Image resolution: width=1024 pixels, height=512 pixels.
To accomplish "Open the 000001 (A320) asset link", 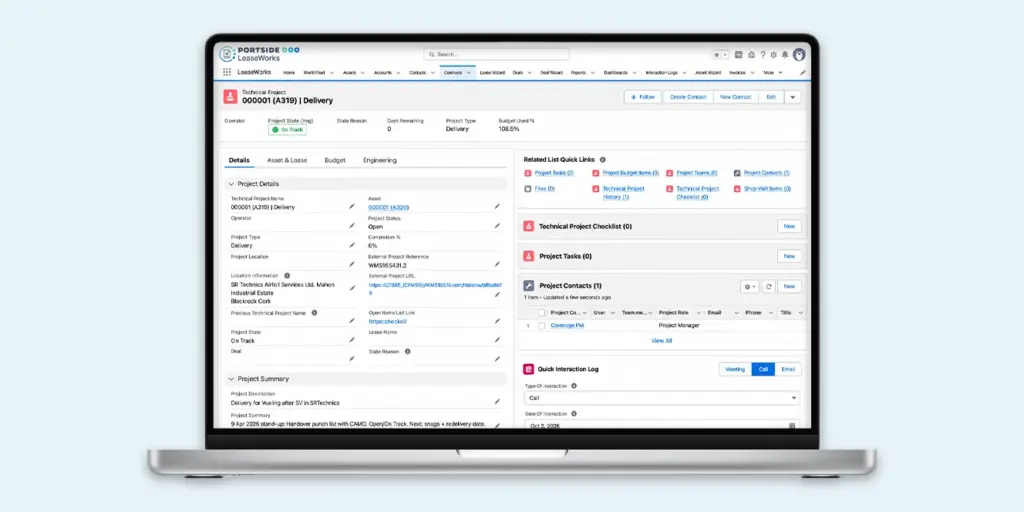I will point(389,207).
